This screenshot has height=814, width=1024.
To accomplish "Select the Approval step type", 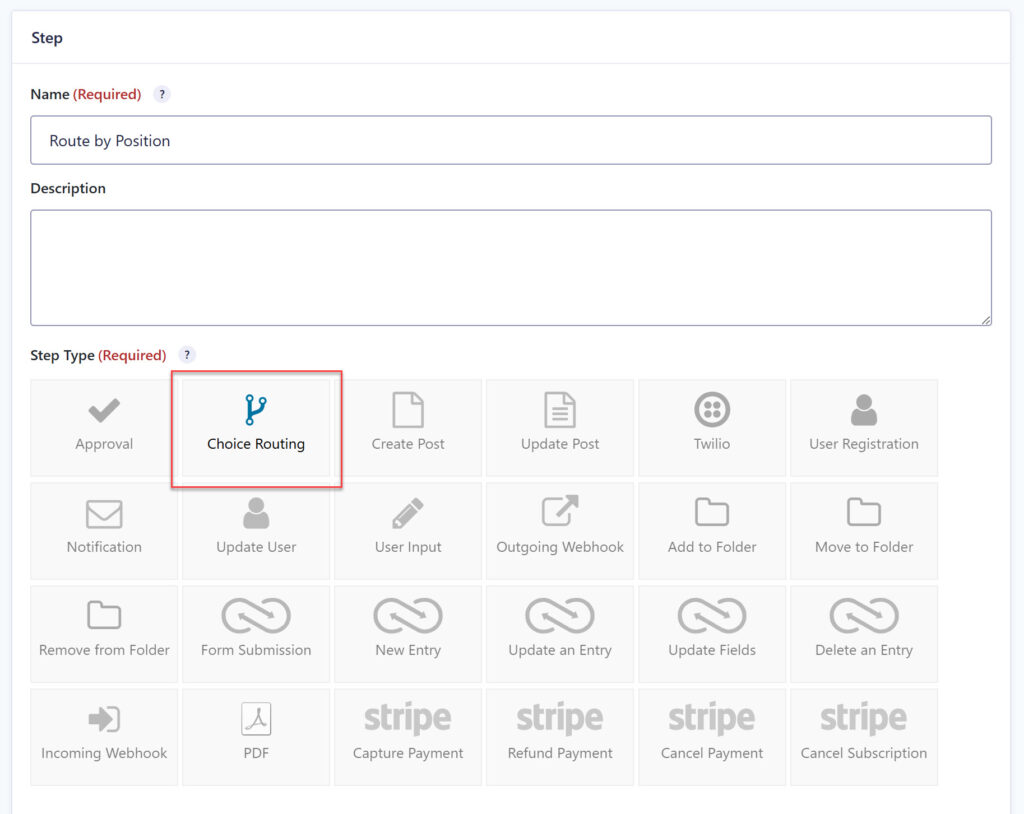I will pyautogui.click(x=104, y=428).
